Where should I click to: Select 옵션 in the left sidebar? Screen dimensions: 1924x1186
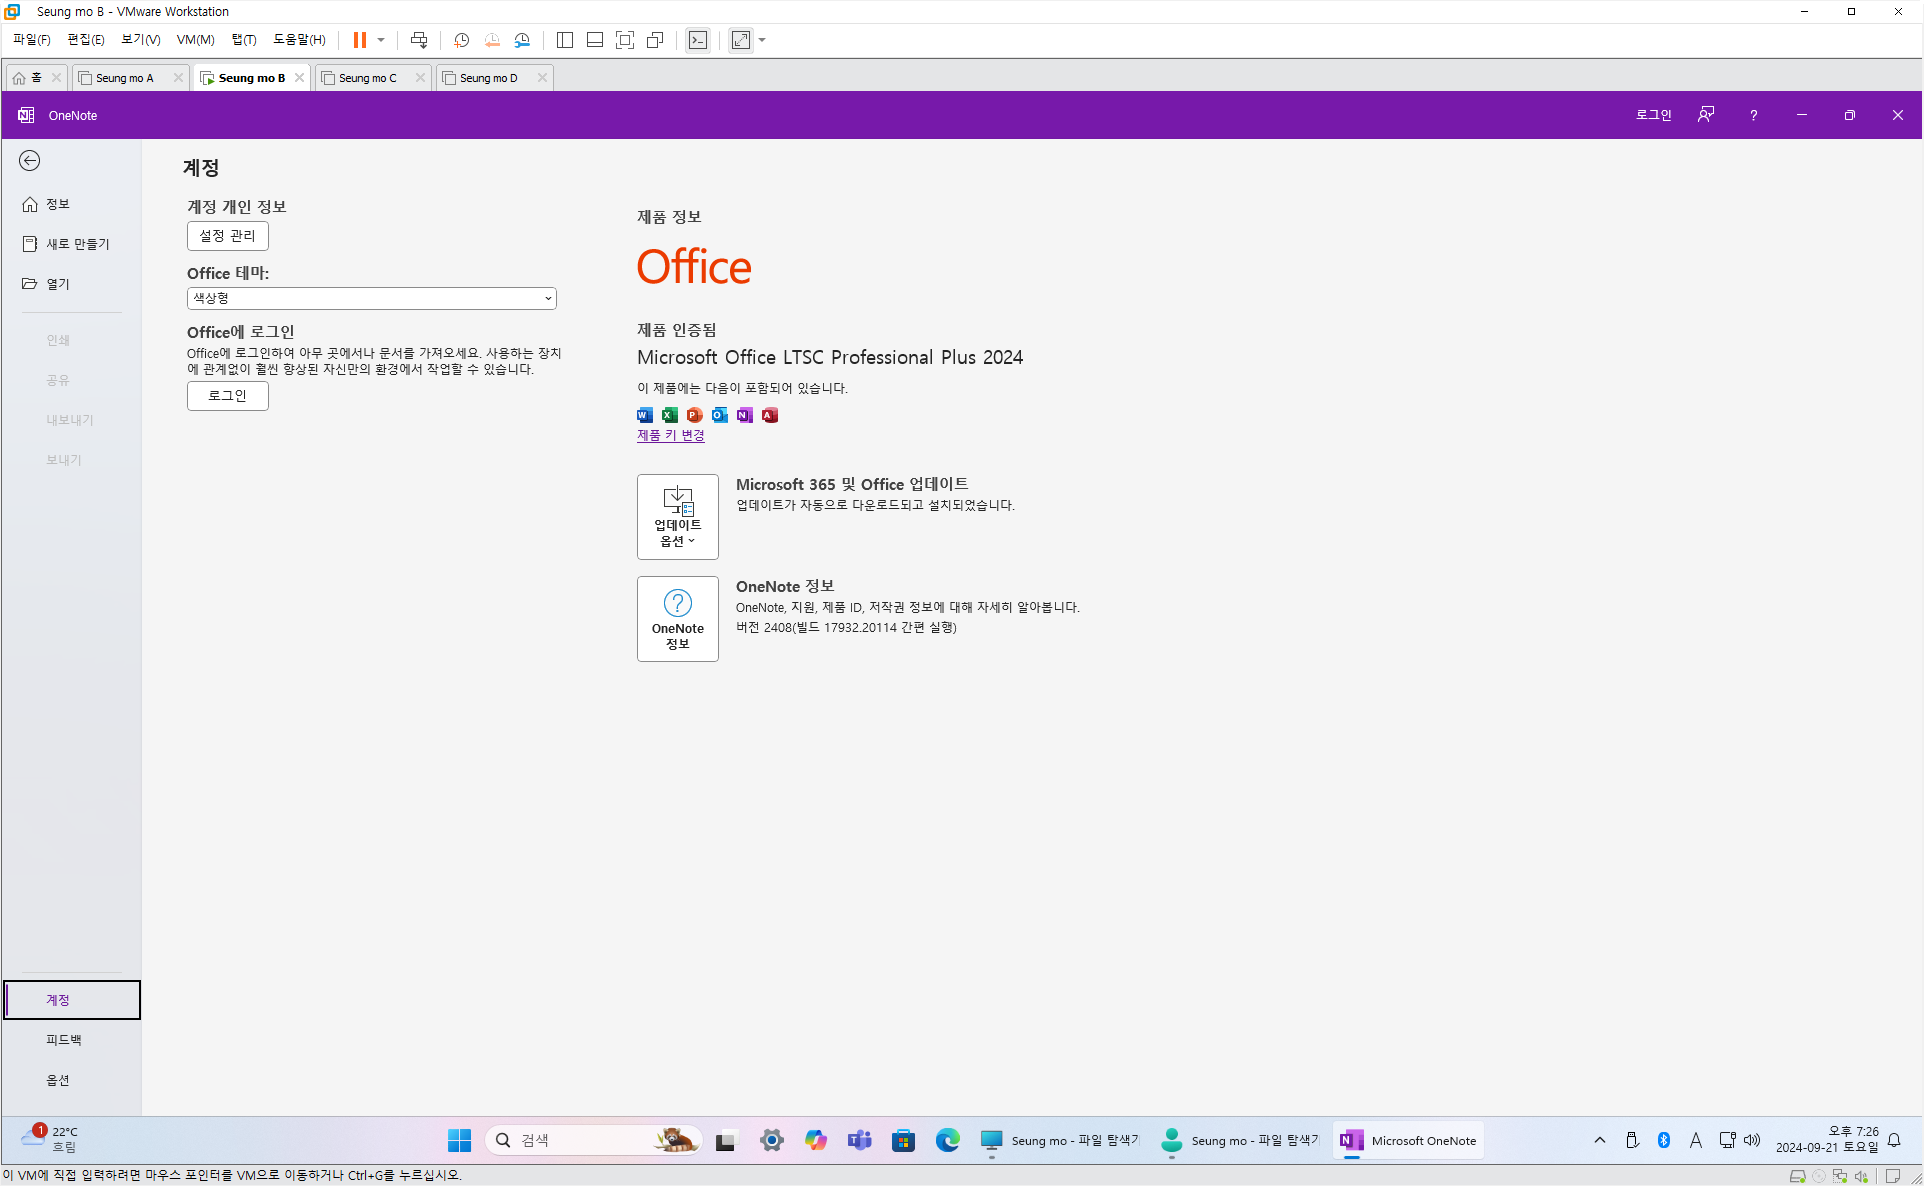click(58, 1080)
